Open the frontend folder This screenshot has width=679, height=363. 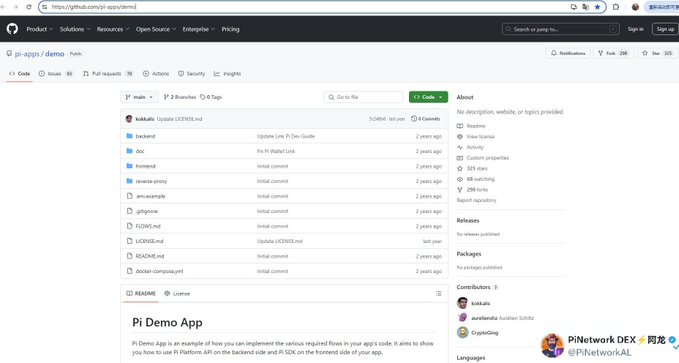[146, 166]
